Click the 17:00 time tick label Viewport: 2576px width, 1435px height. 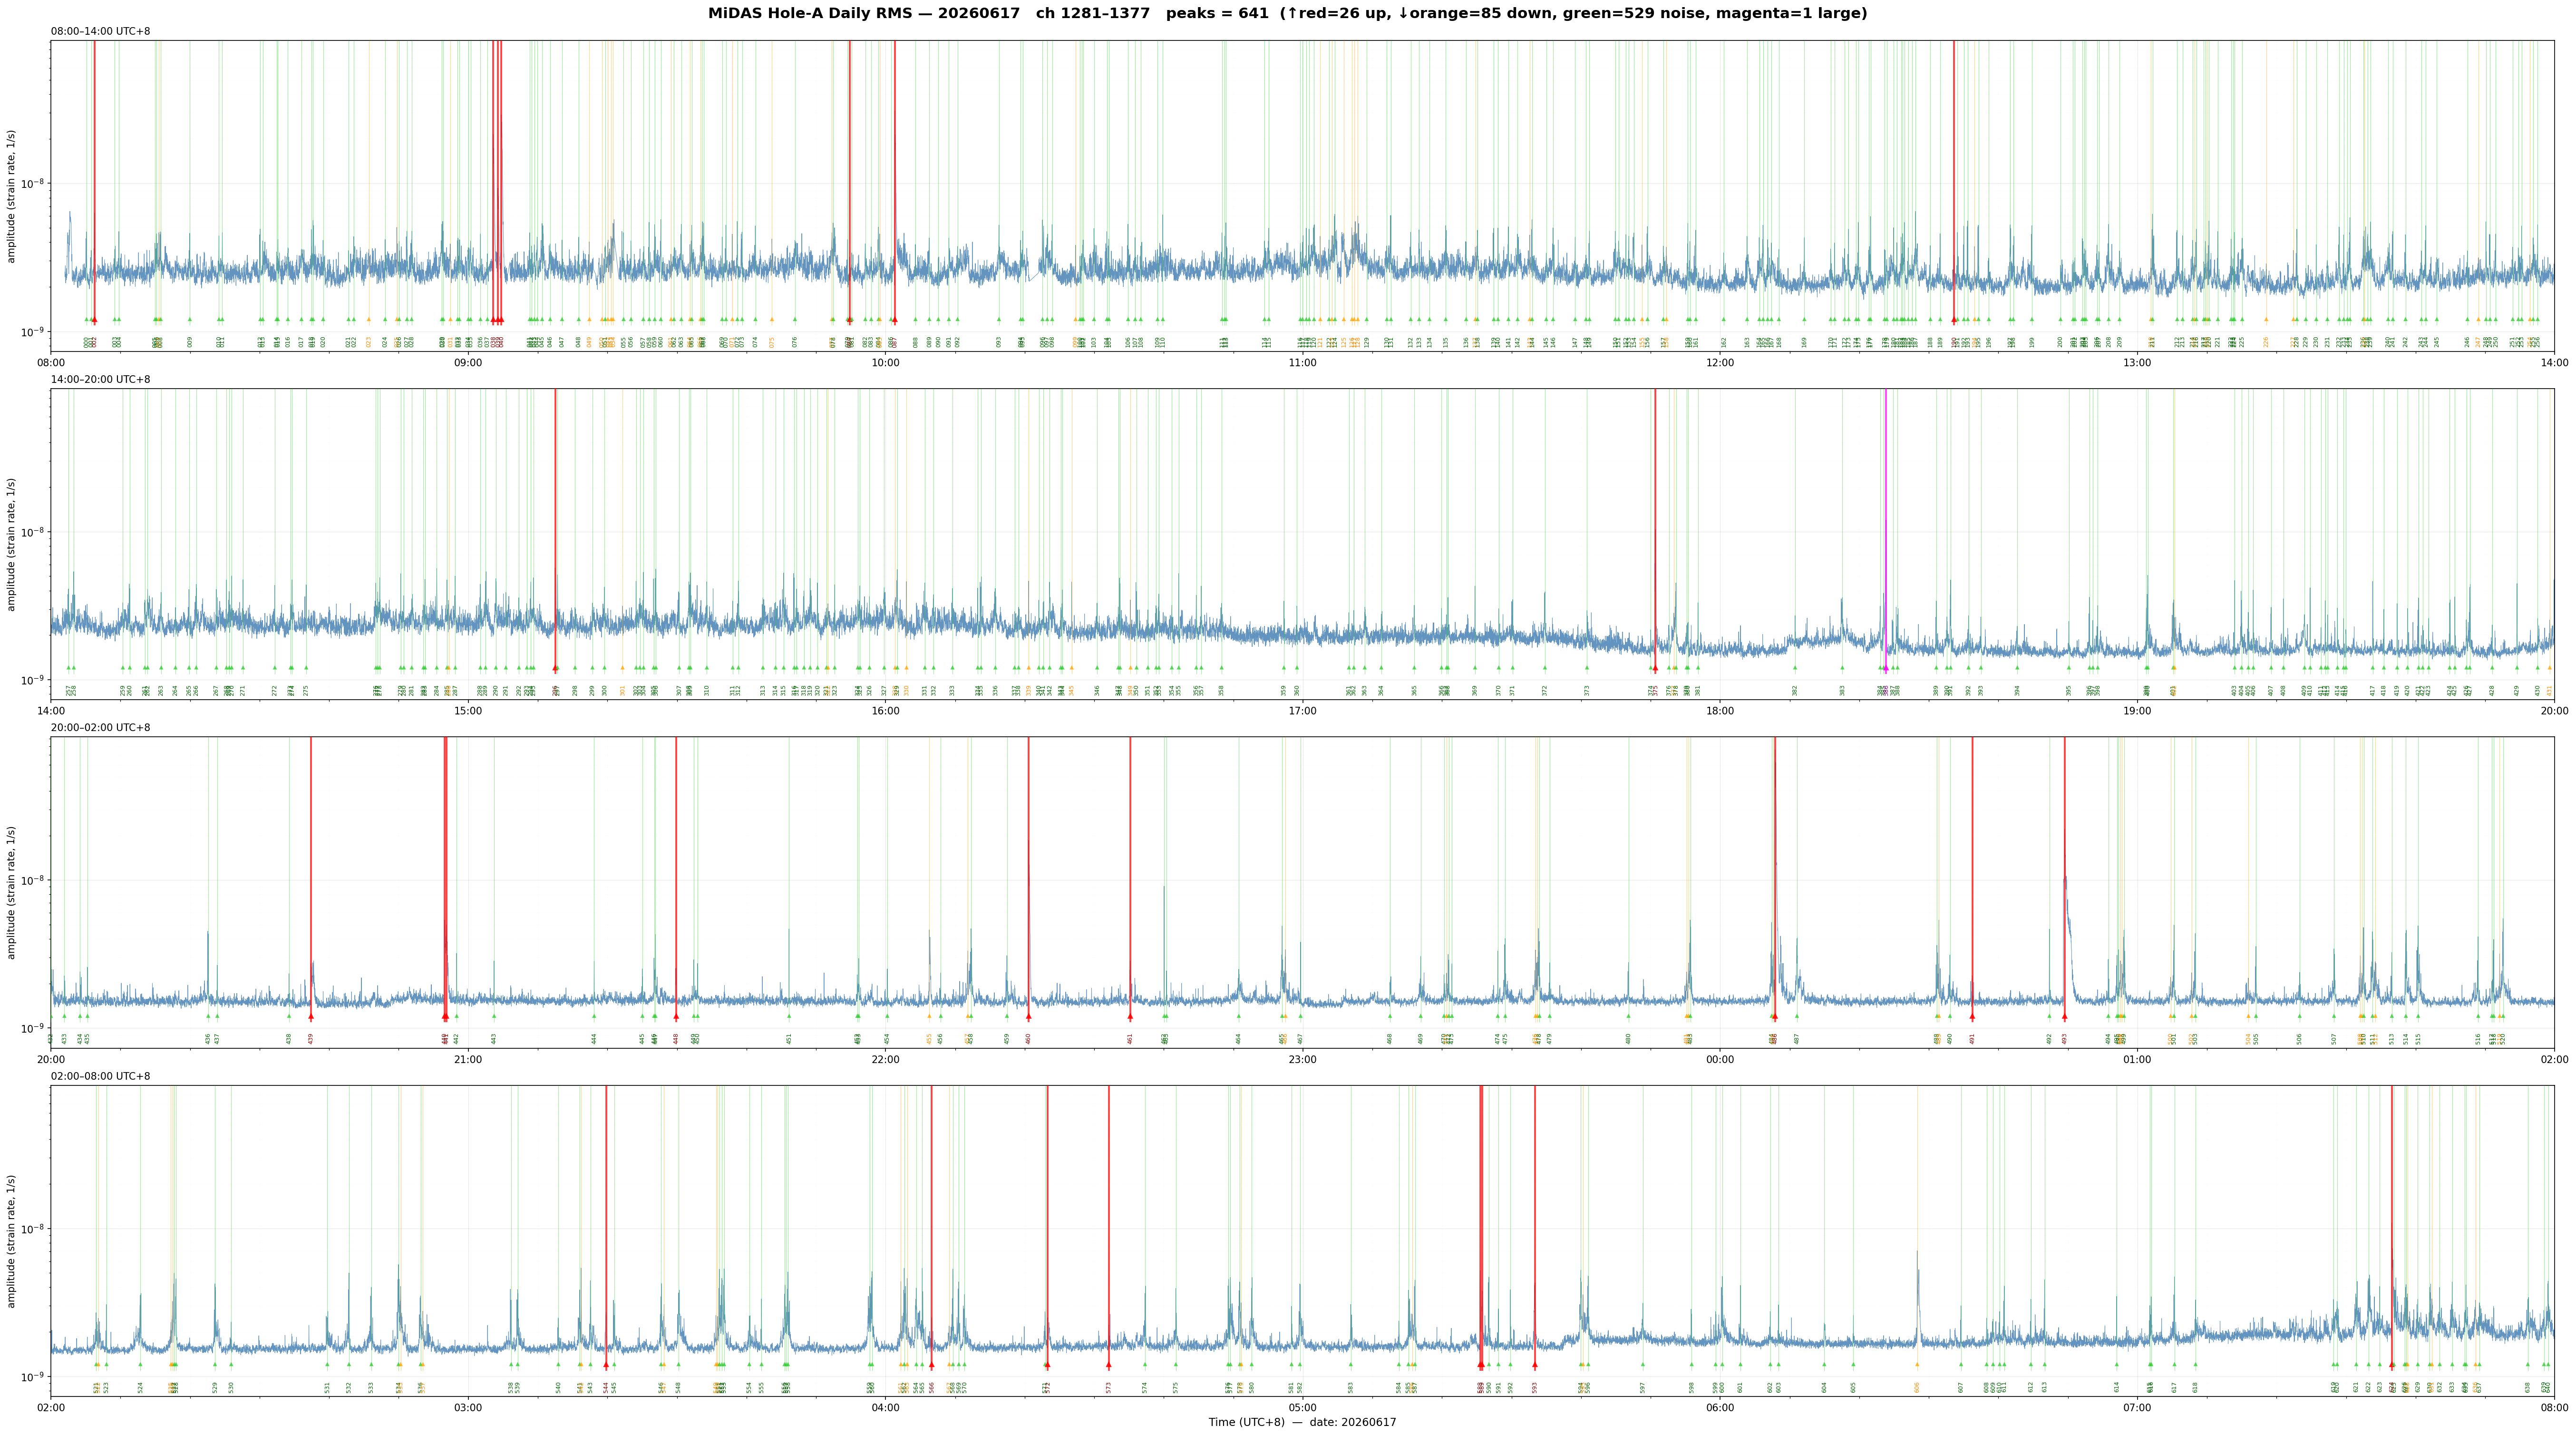coord(1302,711)
